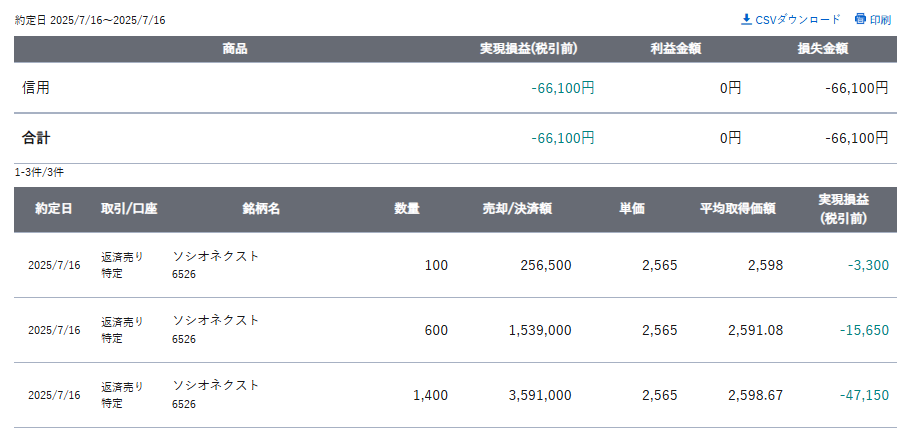Click the 取引/口座 column header
The height and width of the screenshot is (433, 918).
point(129,209)
